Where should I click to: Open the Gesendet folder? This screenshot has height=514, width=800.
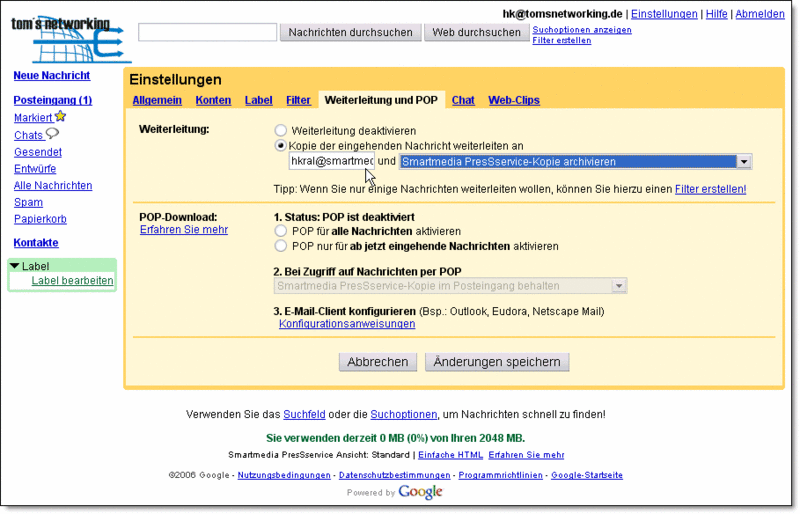[38, 152]
